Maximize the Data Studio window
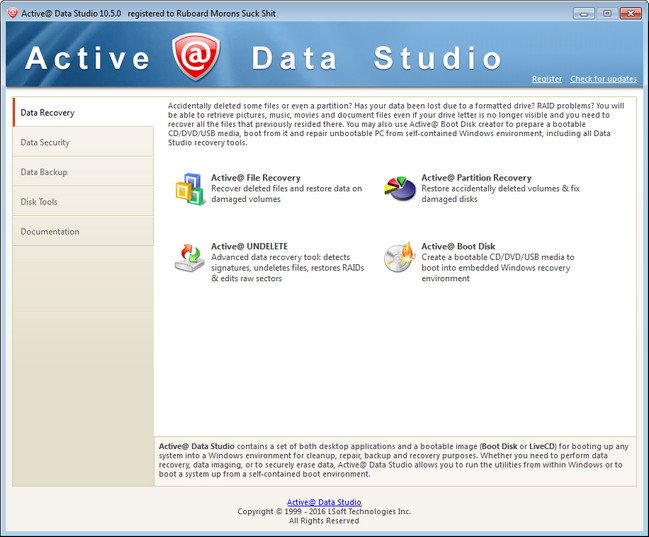The height and width of the screenshot is (537, 649). click(x=607, y=13)
